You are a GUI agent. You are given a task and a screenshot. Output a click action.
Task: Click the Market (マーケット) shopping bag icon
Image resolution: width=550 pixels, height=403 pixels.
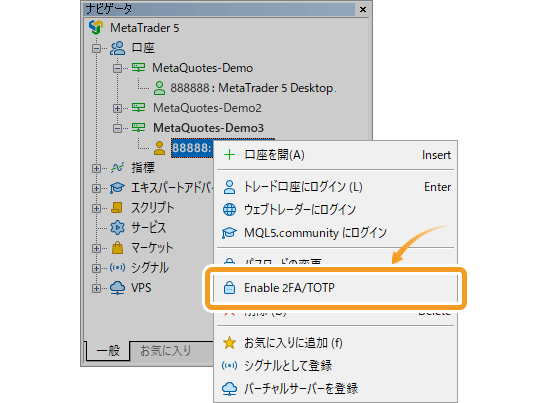click(x=117, y=248)
